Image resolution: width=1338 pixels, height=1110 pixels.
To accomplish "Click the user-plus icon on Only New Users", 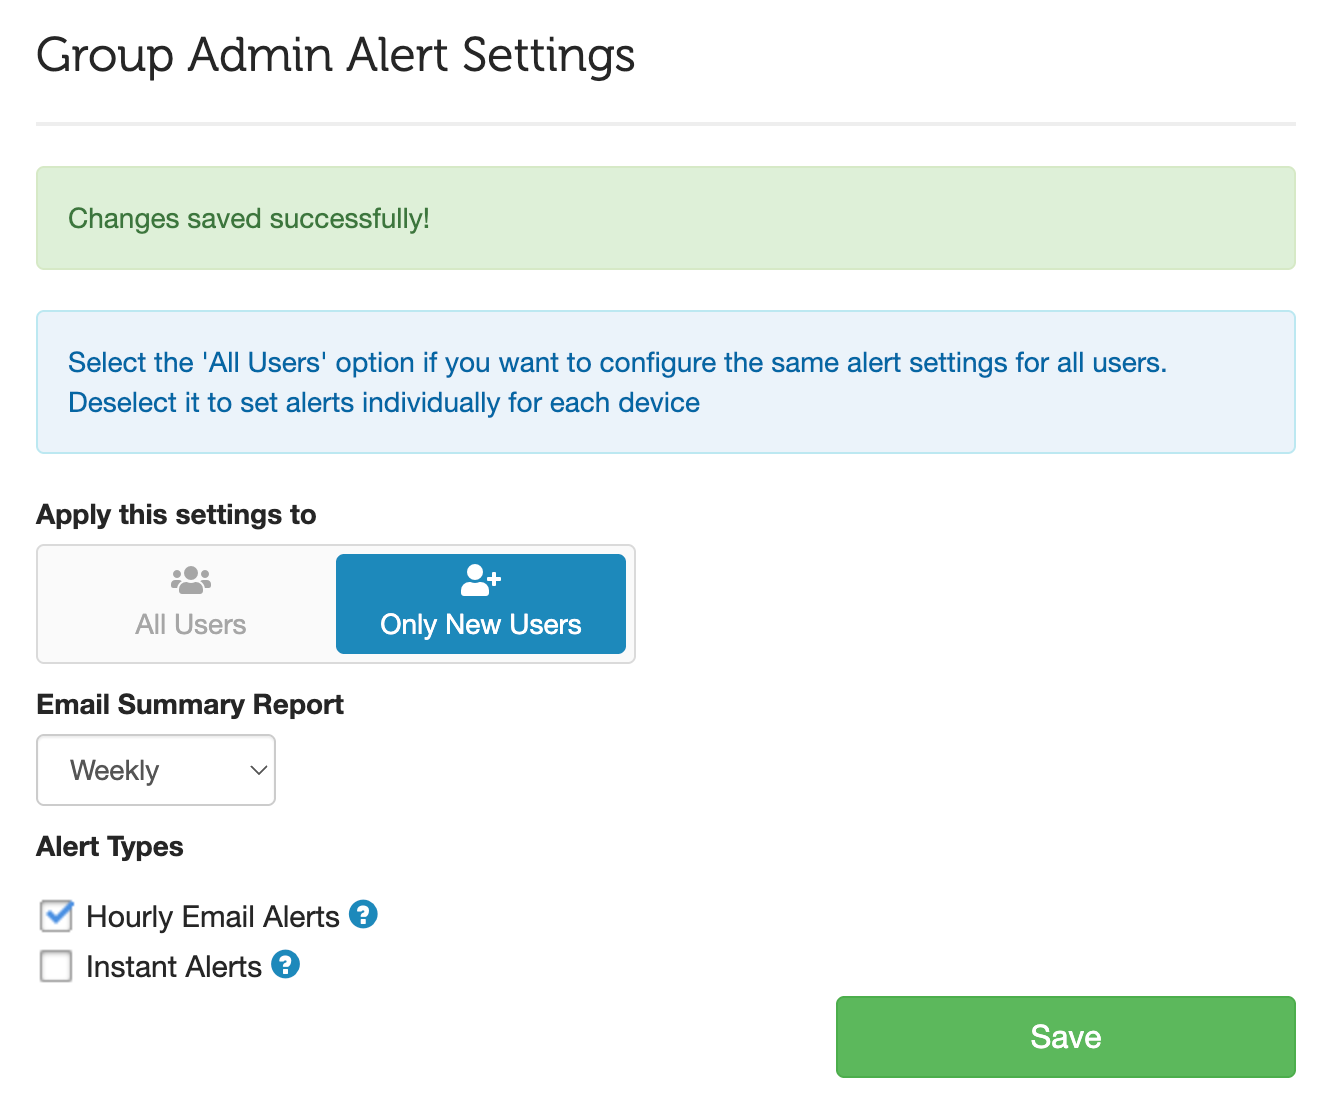I will click(x=480, y=579).
